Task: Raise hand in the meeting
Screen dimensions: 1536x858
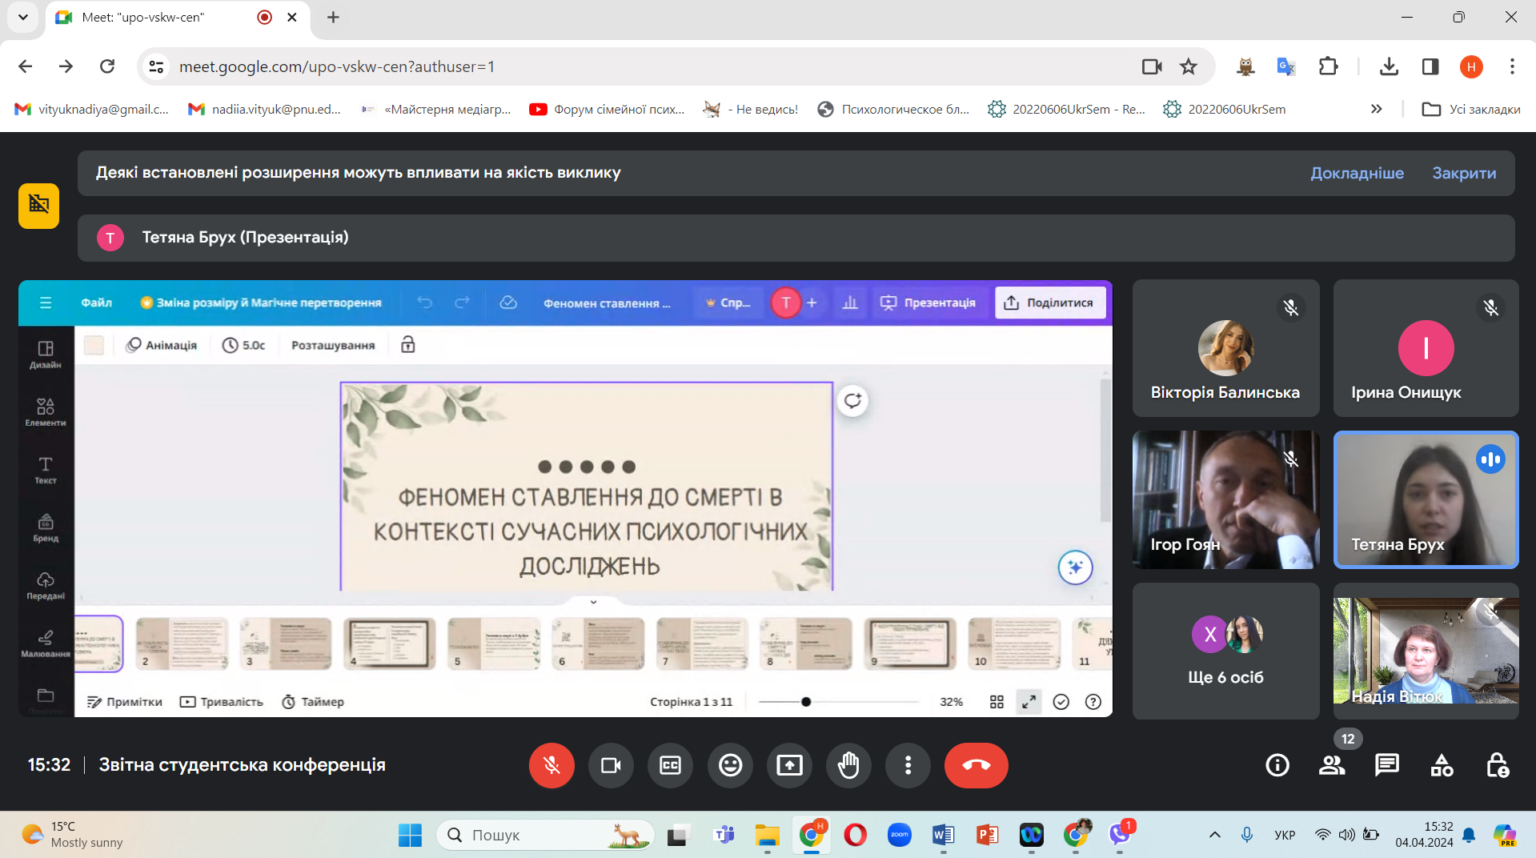Action: point(848,765)
